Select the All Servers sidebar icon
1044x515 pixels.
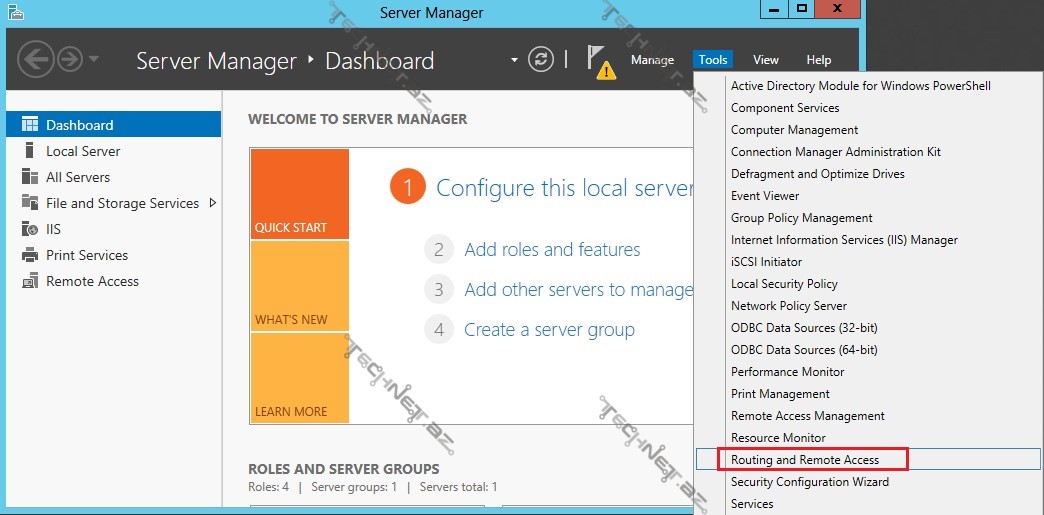tap(29, 177)
